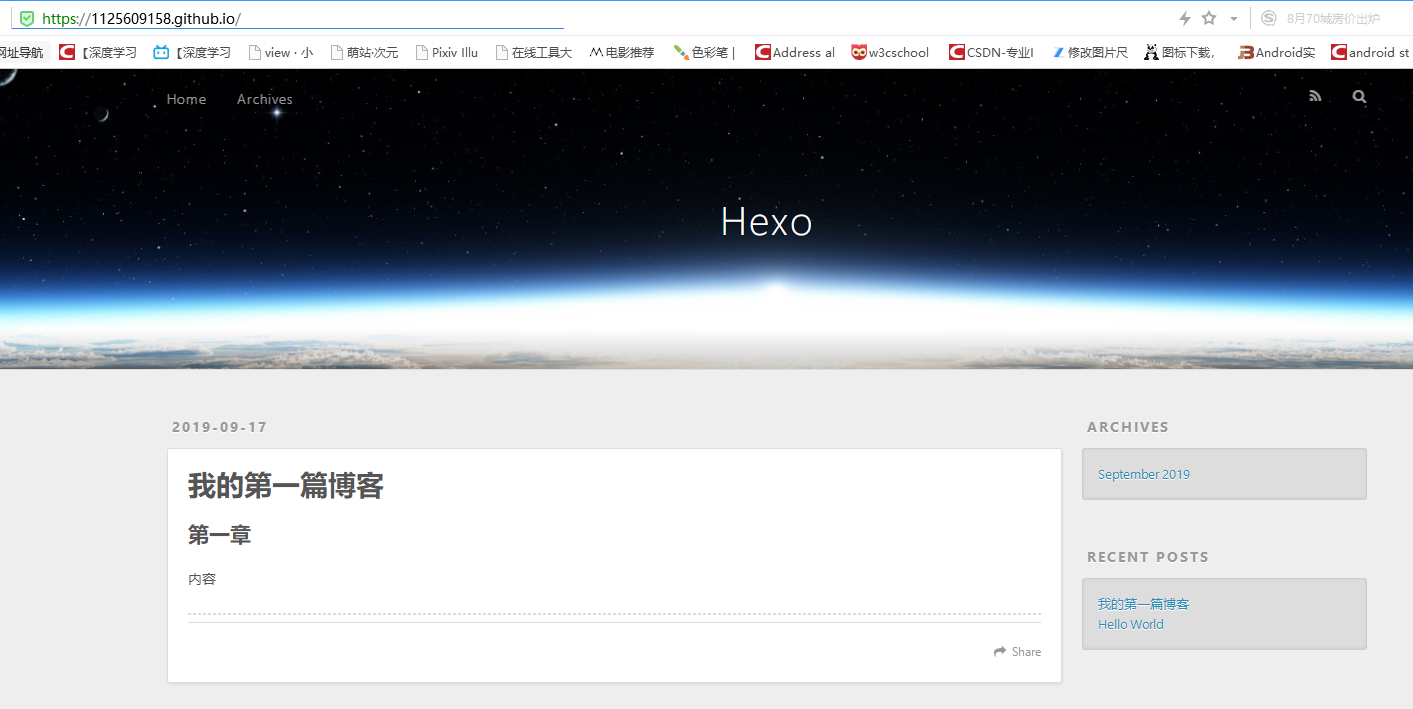Open the site search magnifier icon

[1358, 96]
